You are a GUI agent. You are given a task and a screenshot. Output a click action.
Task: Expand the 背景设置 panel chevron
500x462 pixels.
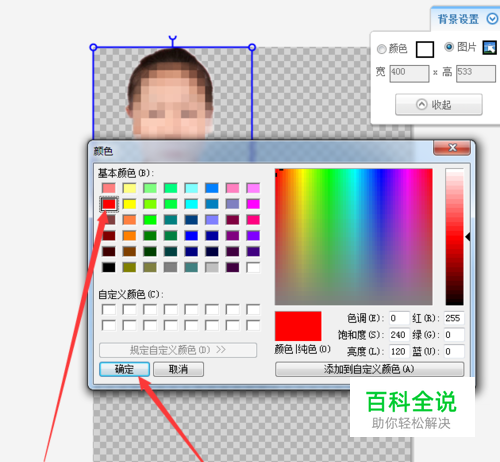click(492, 19)
